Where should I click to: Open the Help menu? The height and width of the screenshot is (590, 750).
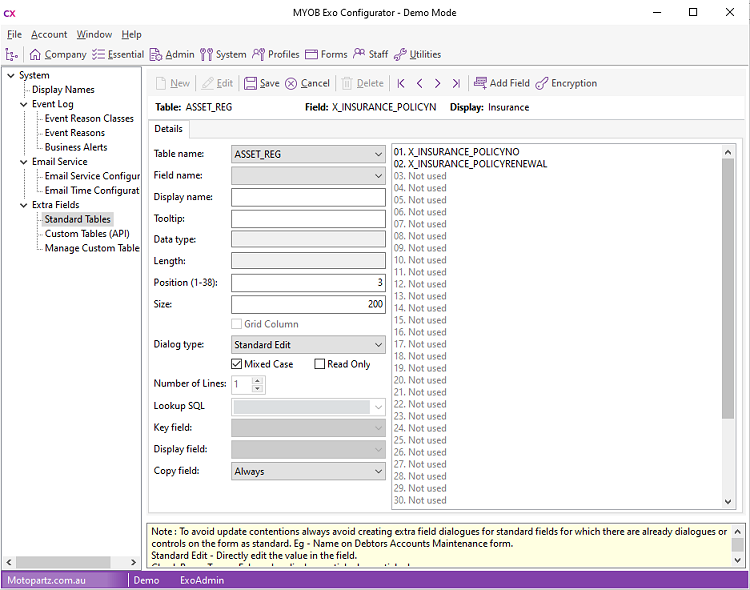click(x=131, y=34)
